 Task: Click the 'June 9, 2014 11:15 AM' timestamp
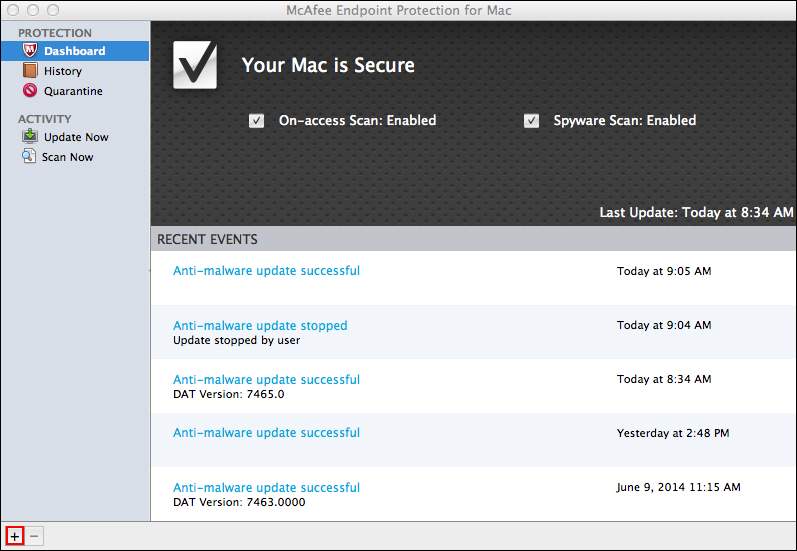pos(679,487)
